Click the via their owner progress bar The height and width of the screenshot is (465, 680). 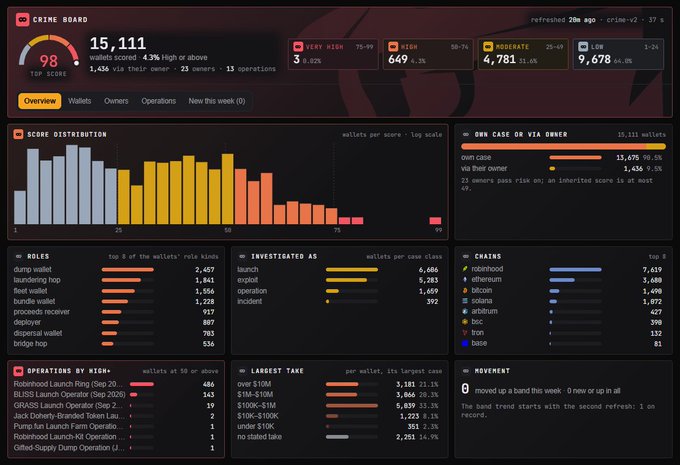tap(575, 168)
